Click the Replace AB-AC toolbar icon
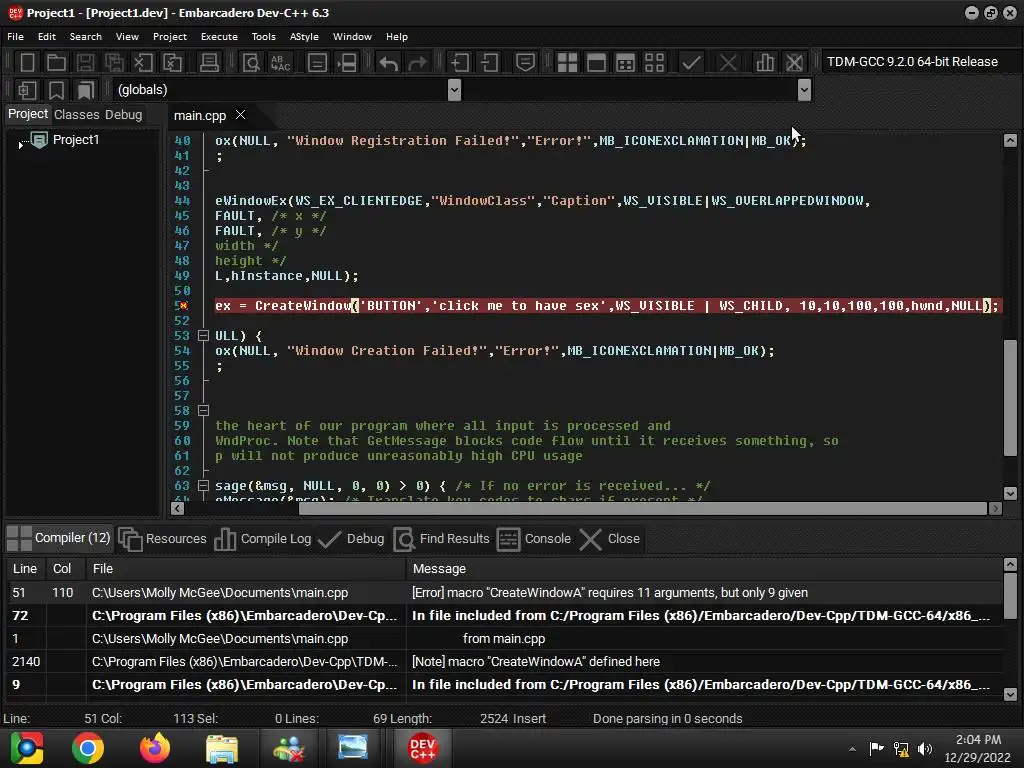The height and width of the screenshot is (768, 1024). 280,63
